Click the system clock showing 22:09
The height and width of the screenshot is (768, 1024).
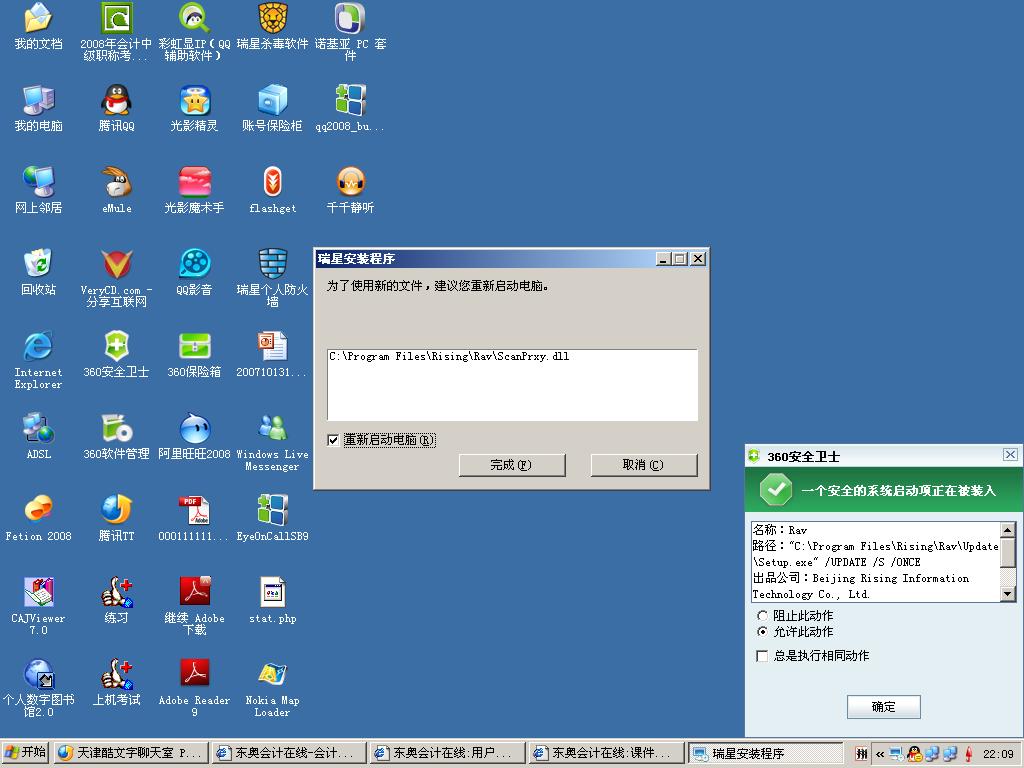[999, 754]
